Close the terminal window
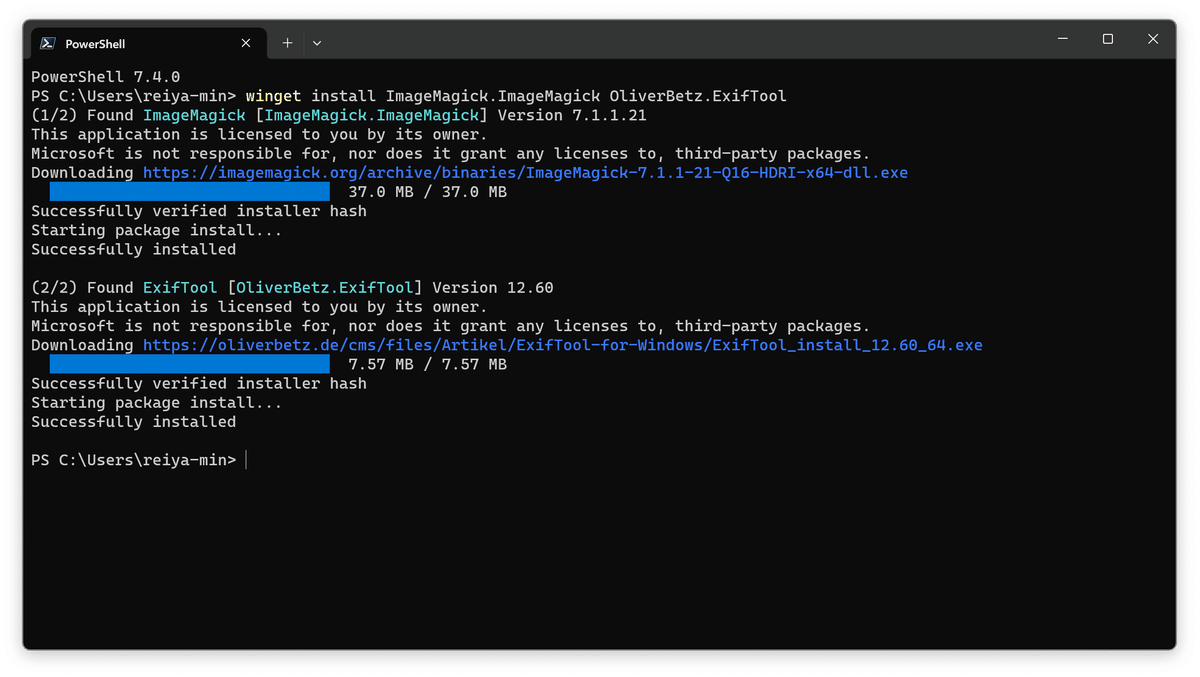1200x677 pixels. pos(1153,39)
